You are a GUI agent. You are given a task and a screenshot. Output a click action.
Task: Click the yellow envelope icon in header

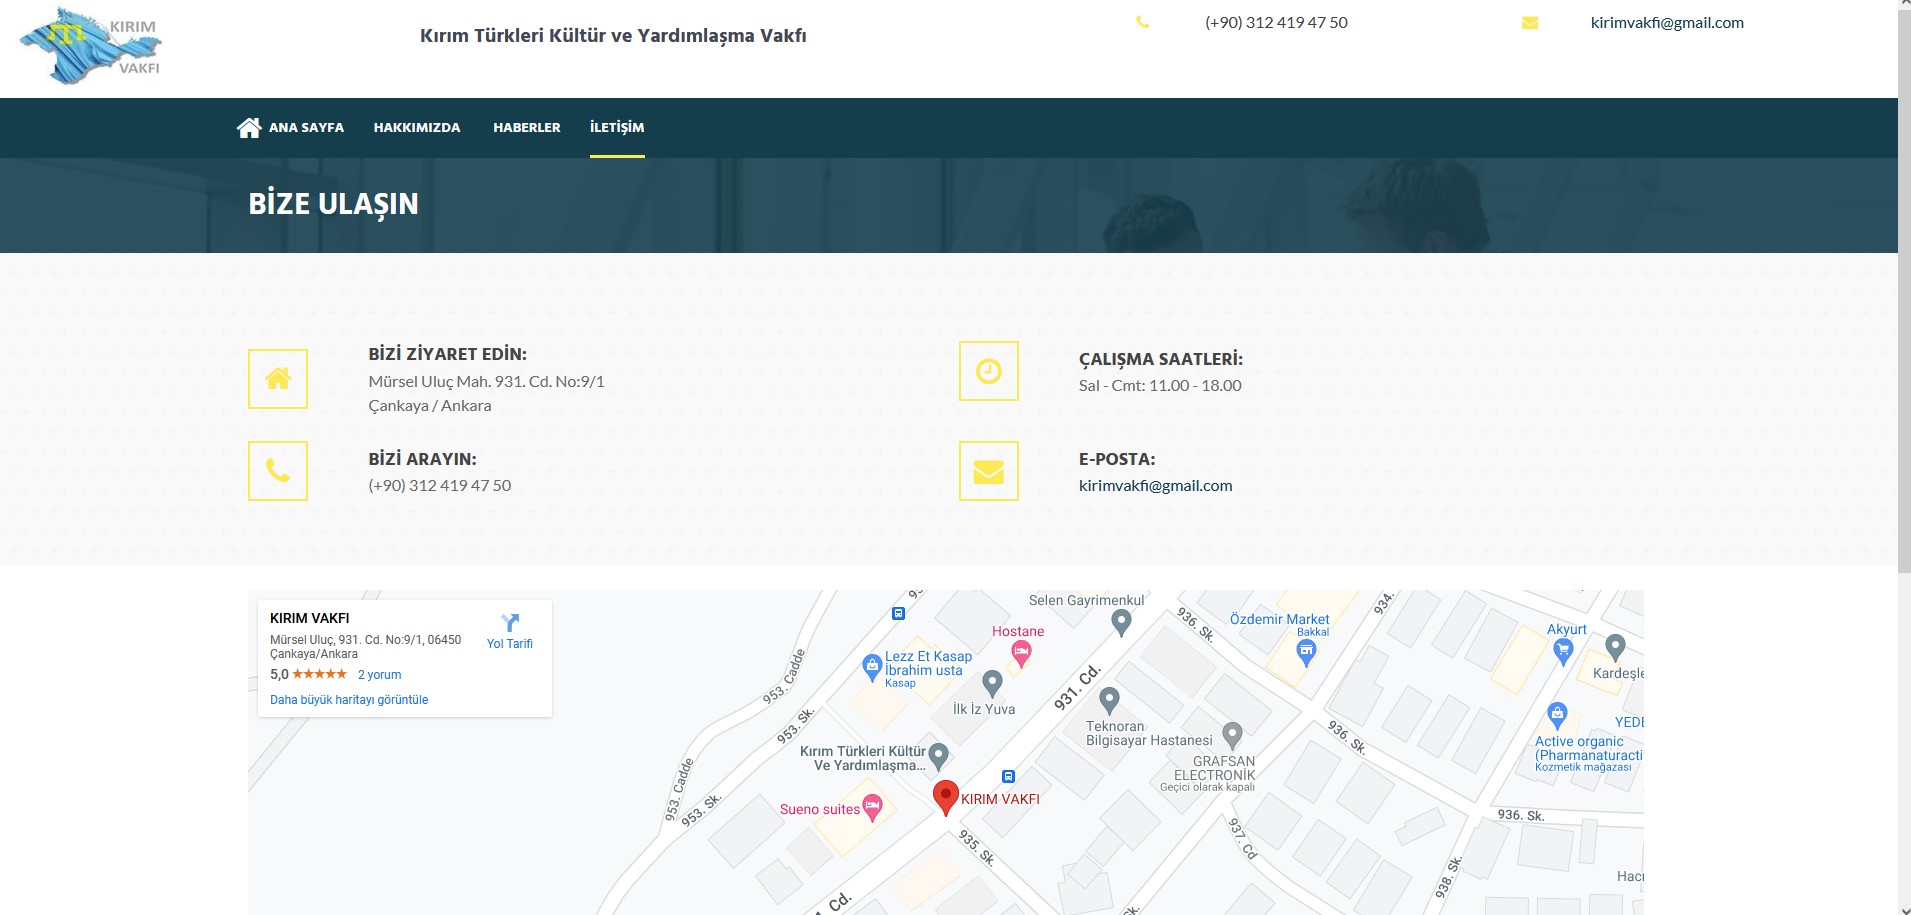(1530, 22)
